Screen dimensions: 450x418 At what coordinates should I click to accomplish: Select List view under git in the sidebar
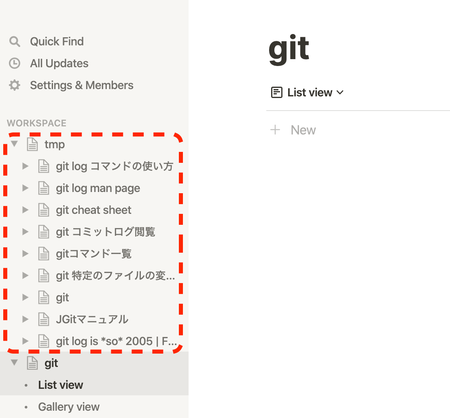61,385
